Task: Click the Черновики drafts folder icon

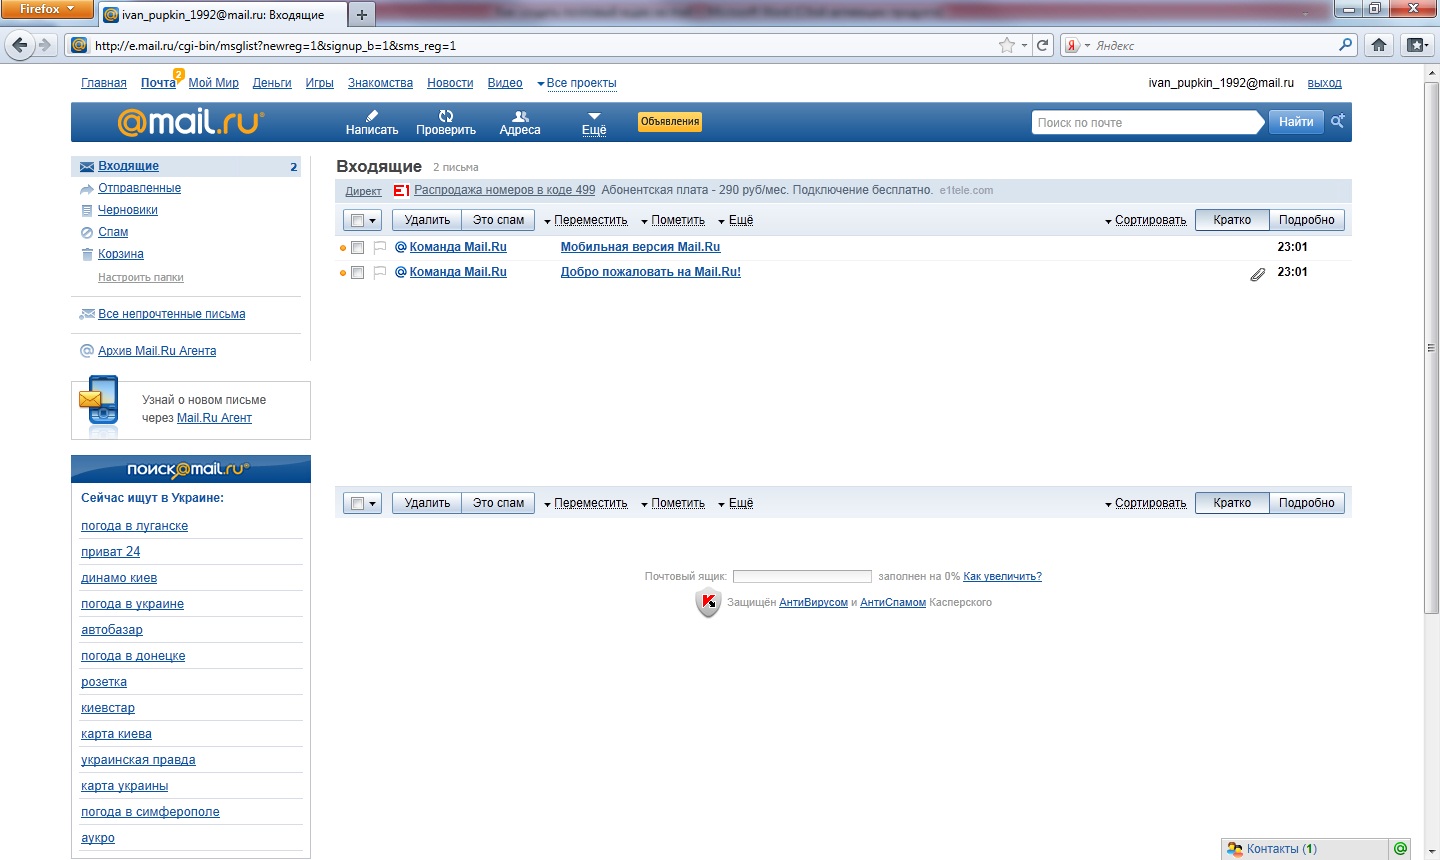Action: [87, 210]
